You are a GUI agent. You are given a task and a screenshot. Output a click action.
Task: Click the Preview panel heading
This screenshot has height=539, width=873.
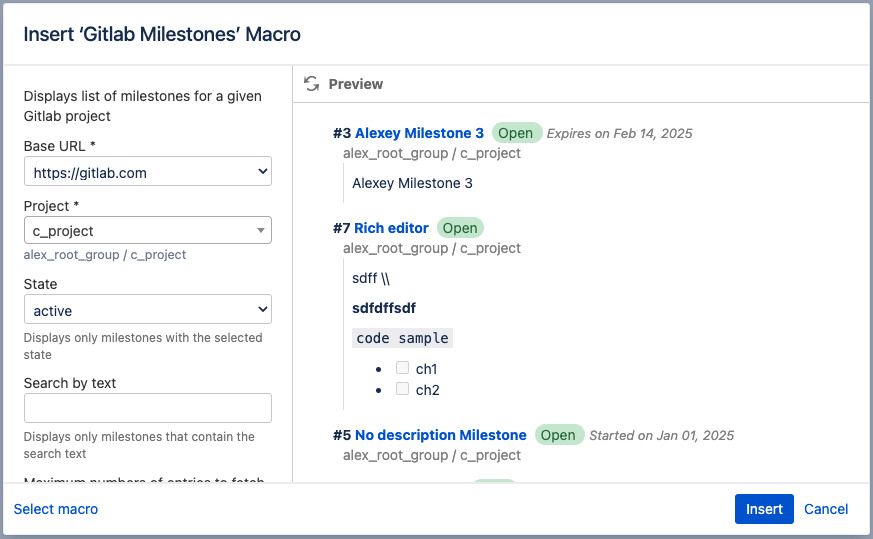point(355,84)
